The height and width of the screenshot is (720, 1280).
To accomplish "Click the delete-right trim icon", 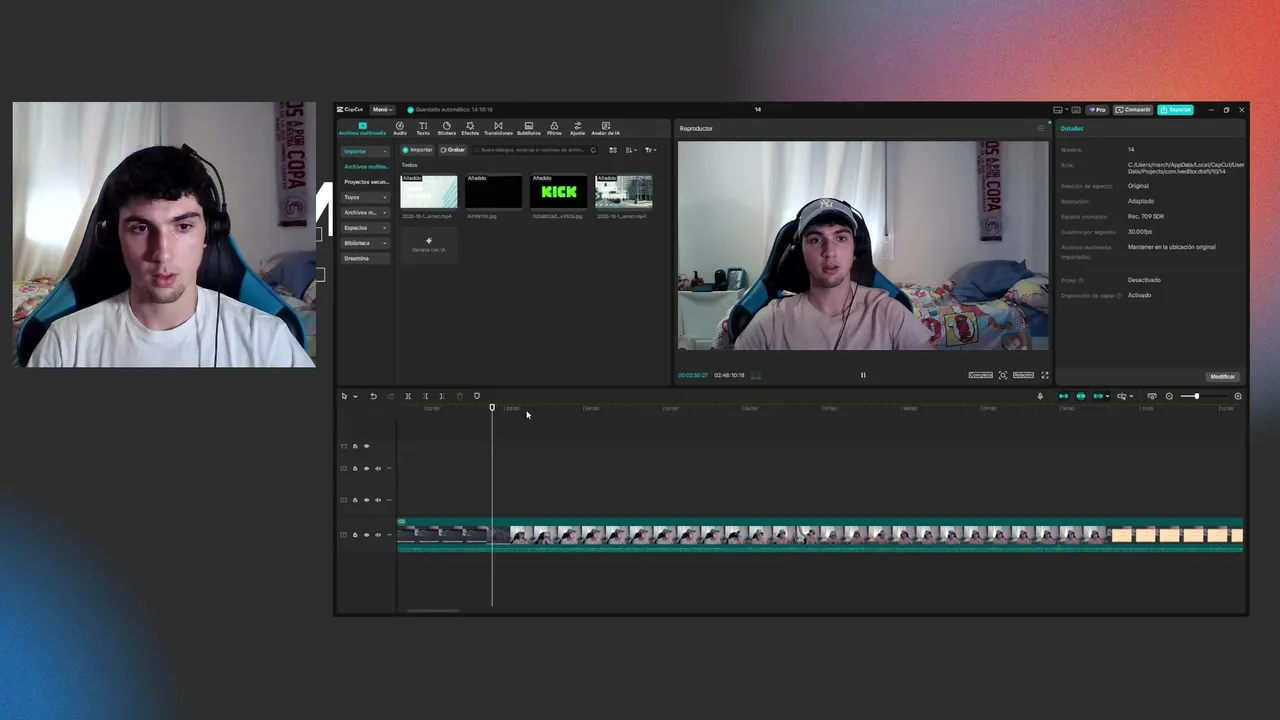I will (x=442, y=396).
